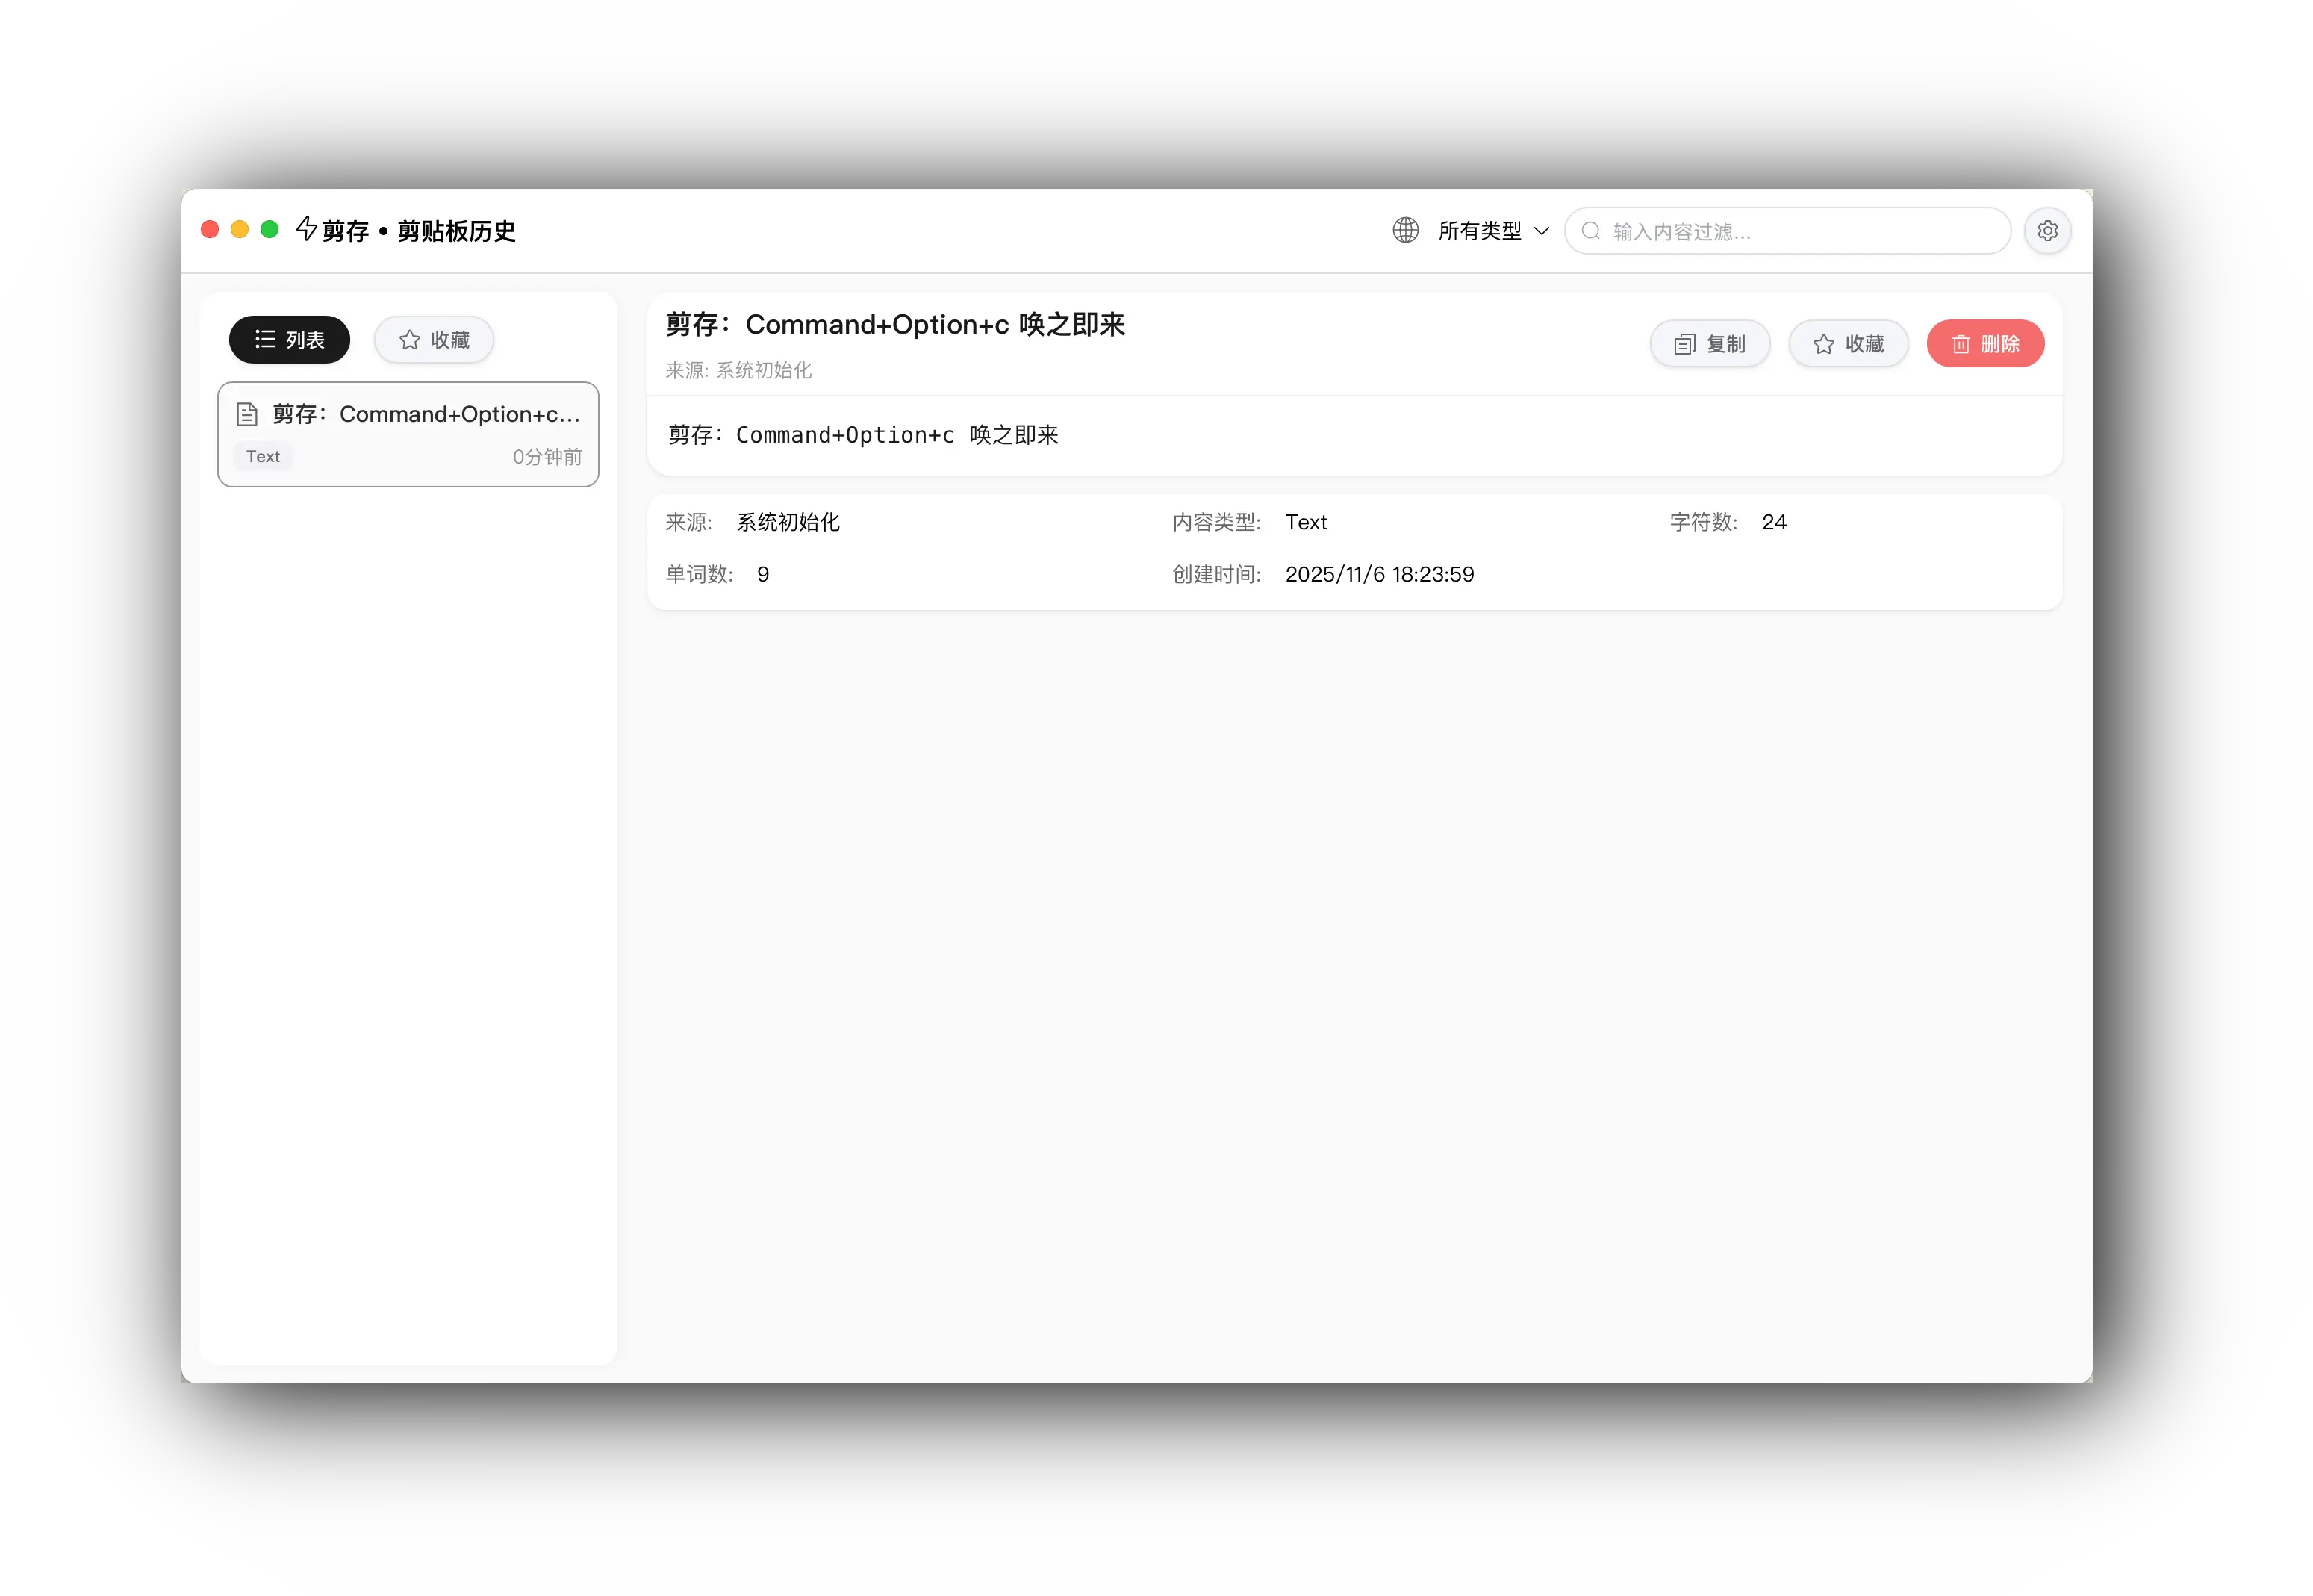This screenshot has height=1596, width=2313.
Task: Click the Text type tag on the entry
Action: (263, 456)
